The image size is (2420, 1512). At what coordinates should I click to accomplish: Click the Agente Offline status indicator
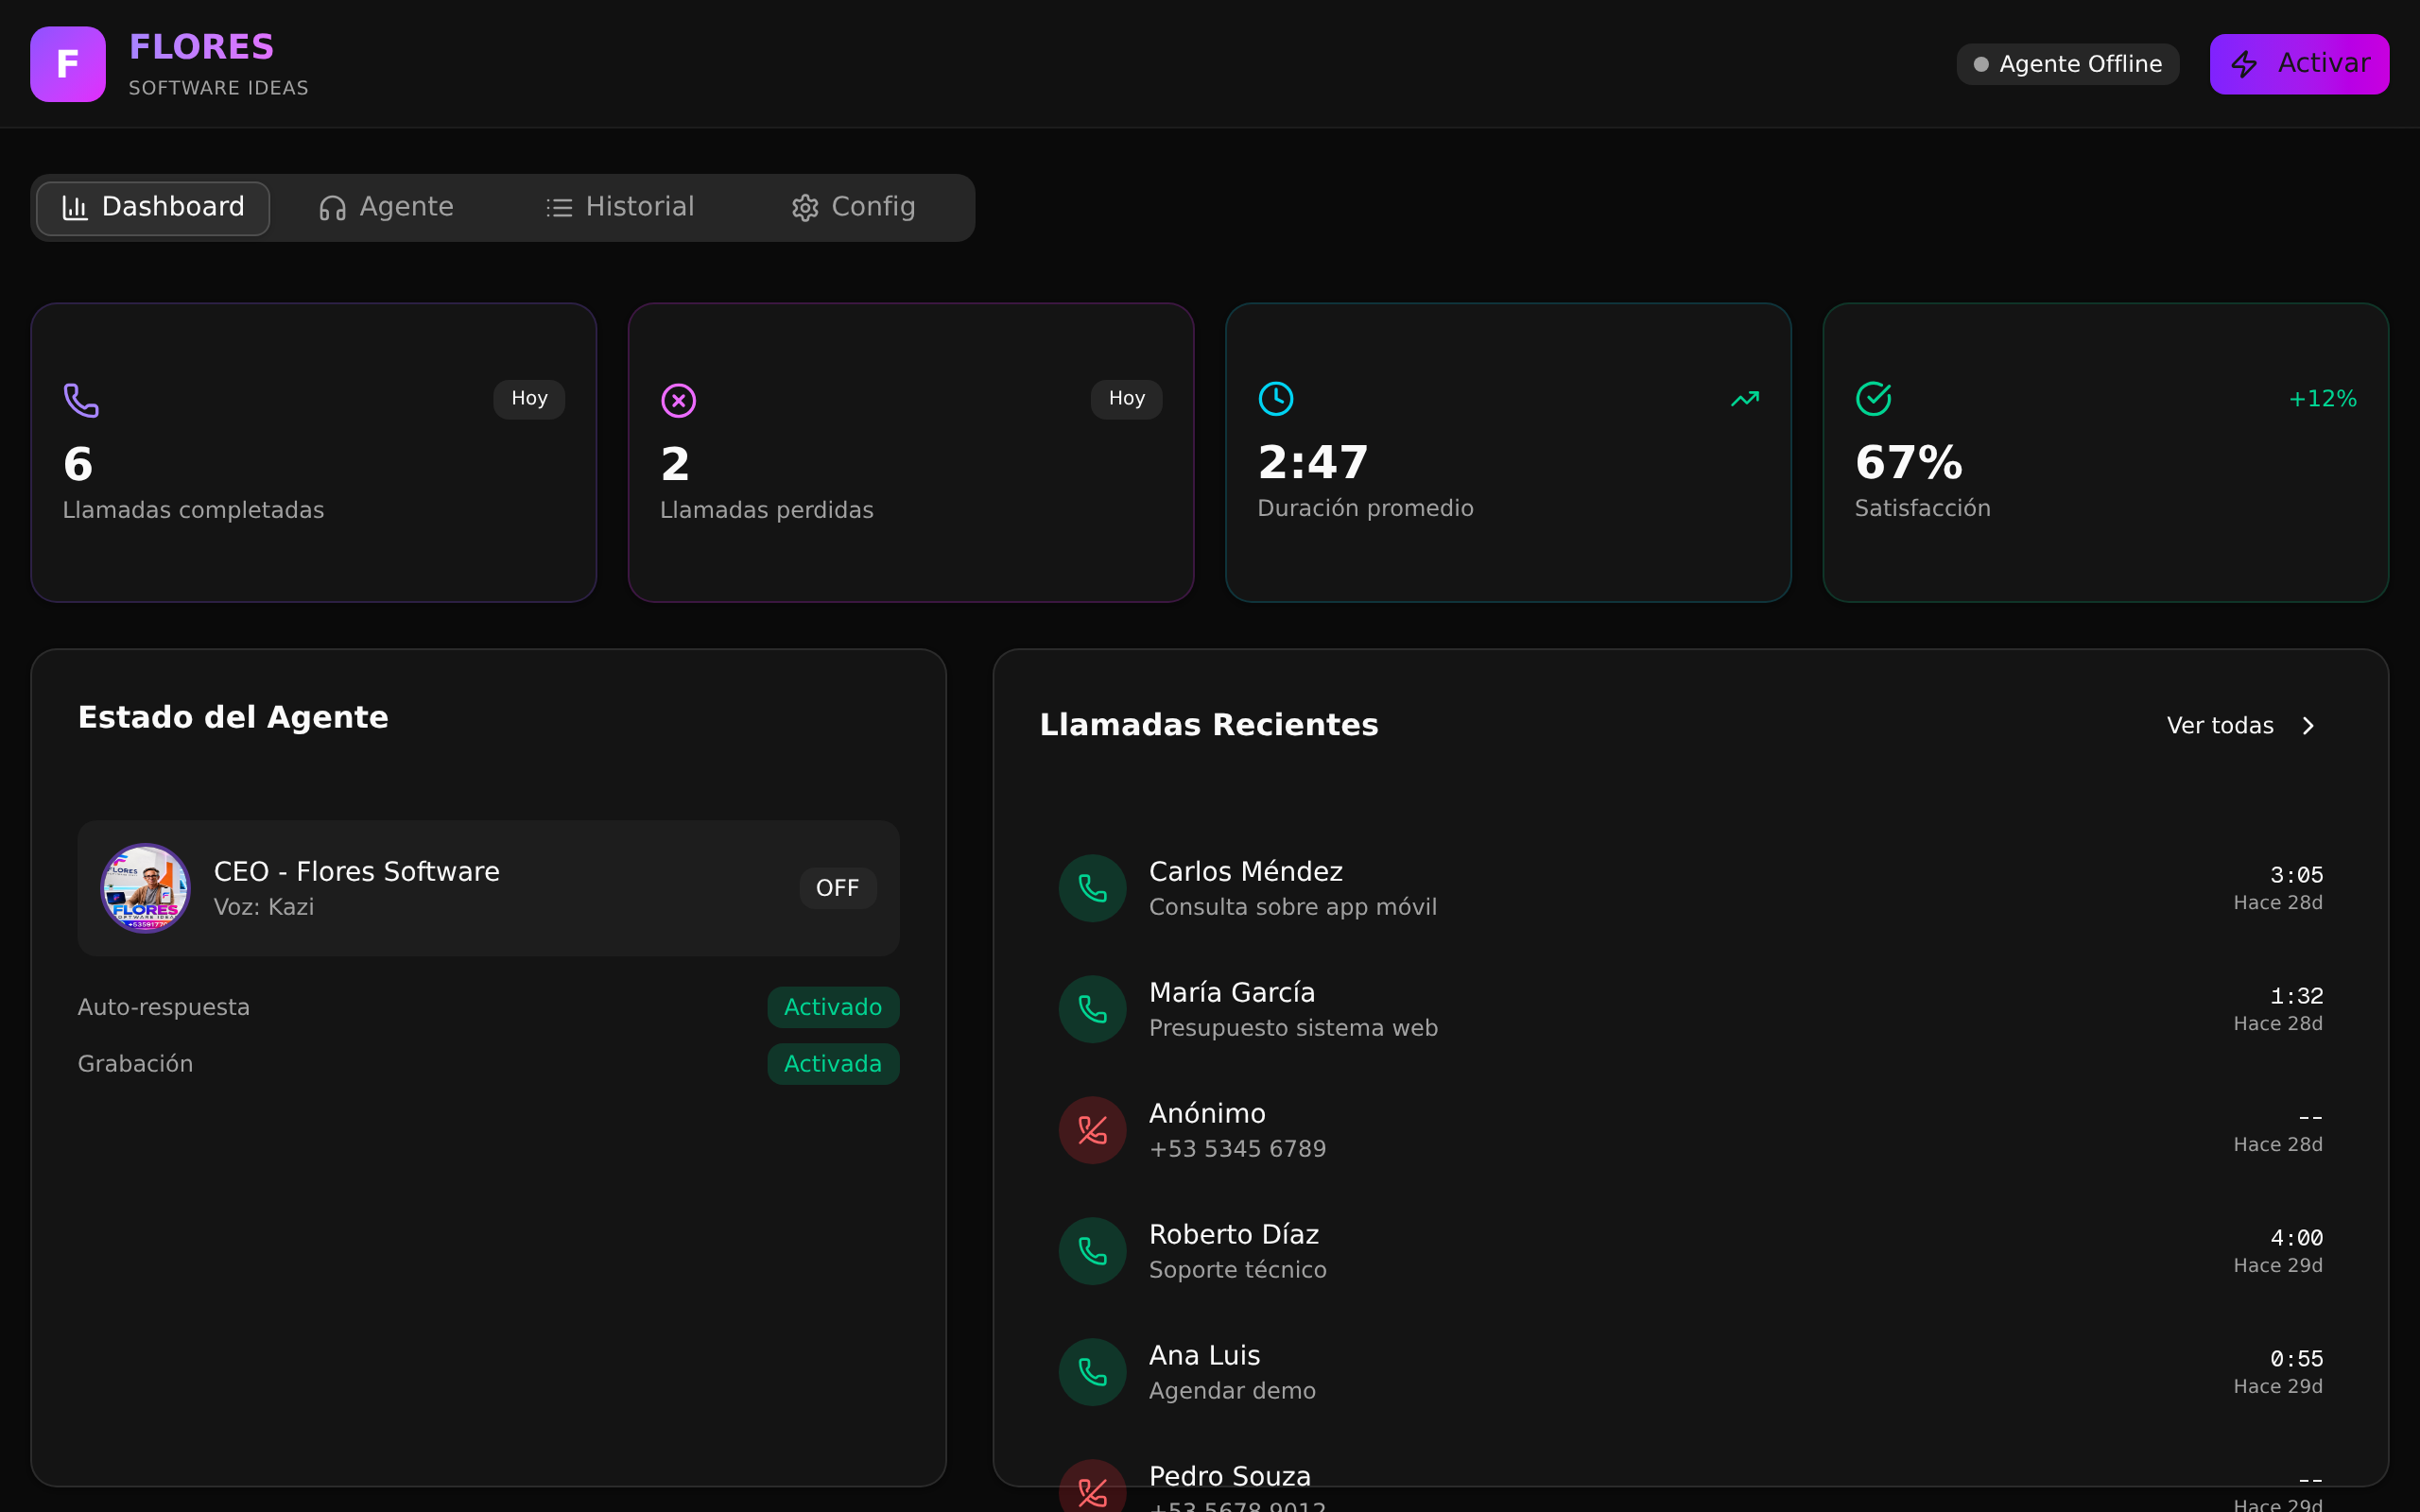pyautogui.click(x=2067, y=64)
